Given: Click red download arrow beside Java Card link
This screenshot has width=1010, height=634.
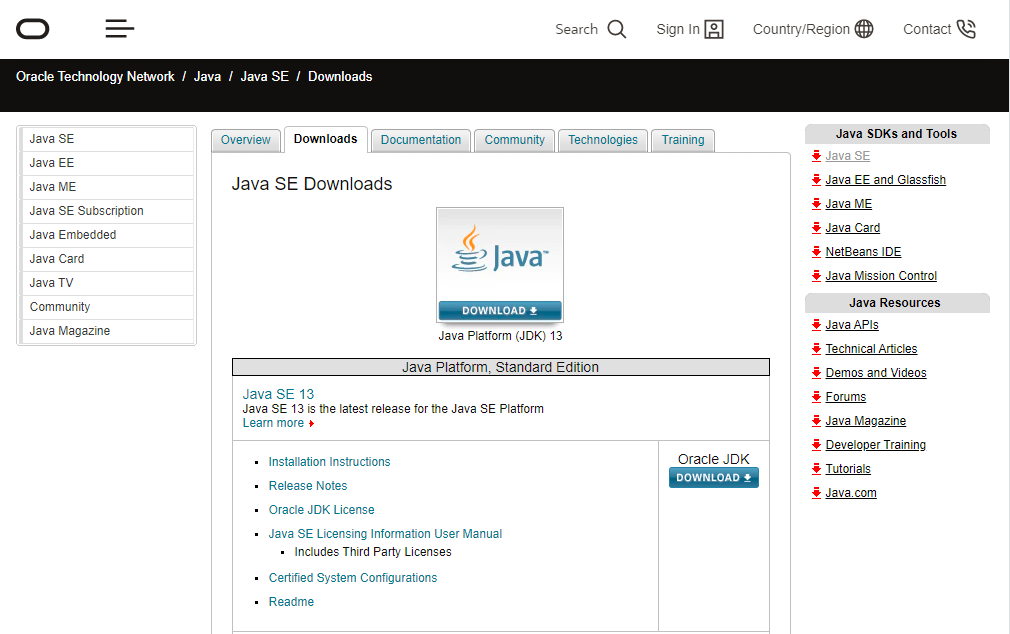Looking at the screenshot, I should pyautogui.click(x=816, y=227).
